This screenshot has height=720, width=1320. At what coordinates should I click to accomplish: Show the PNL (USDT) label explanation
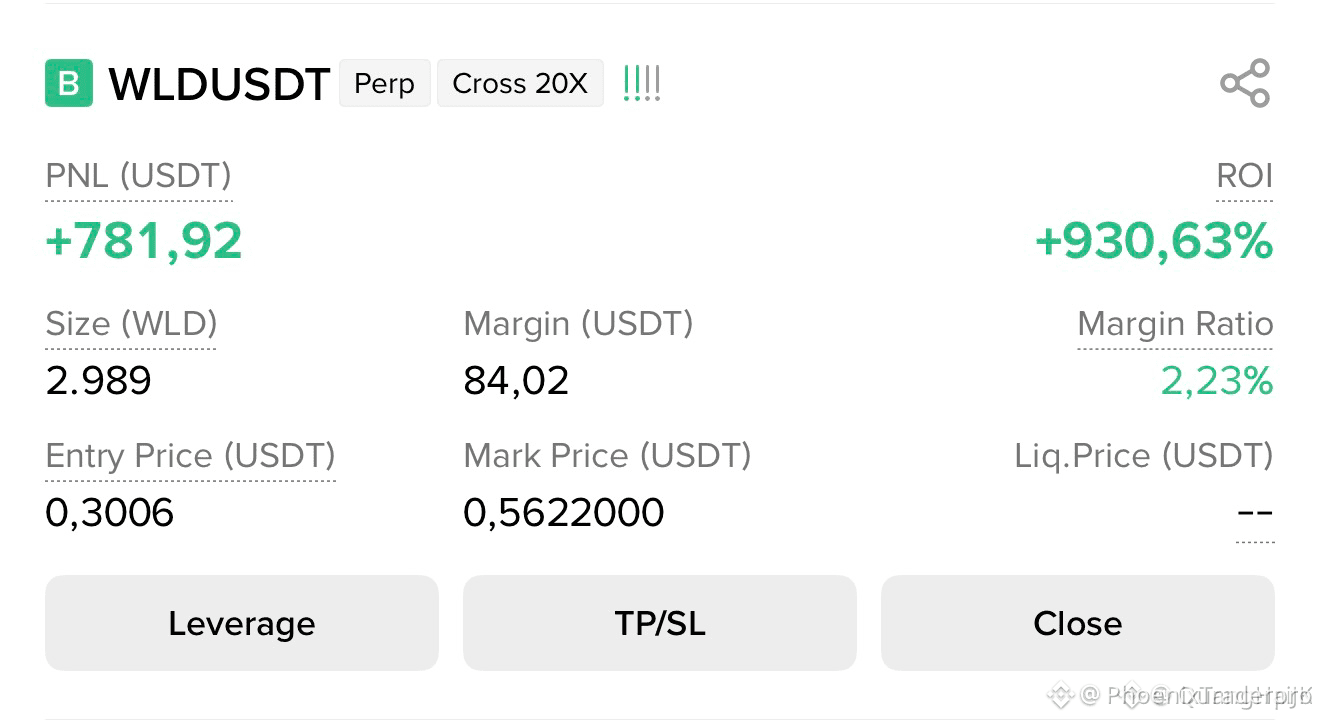point(138,176)
